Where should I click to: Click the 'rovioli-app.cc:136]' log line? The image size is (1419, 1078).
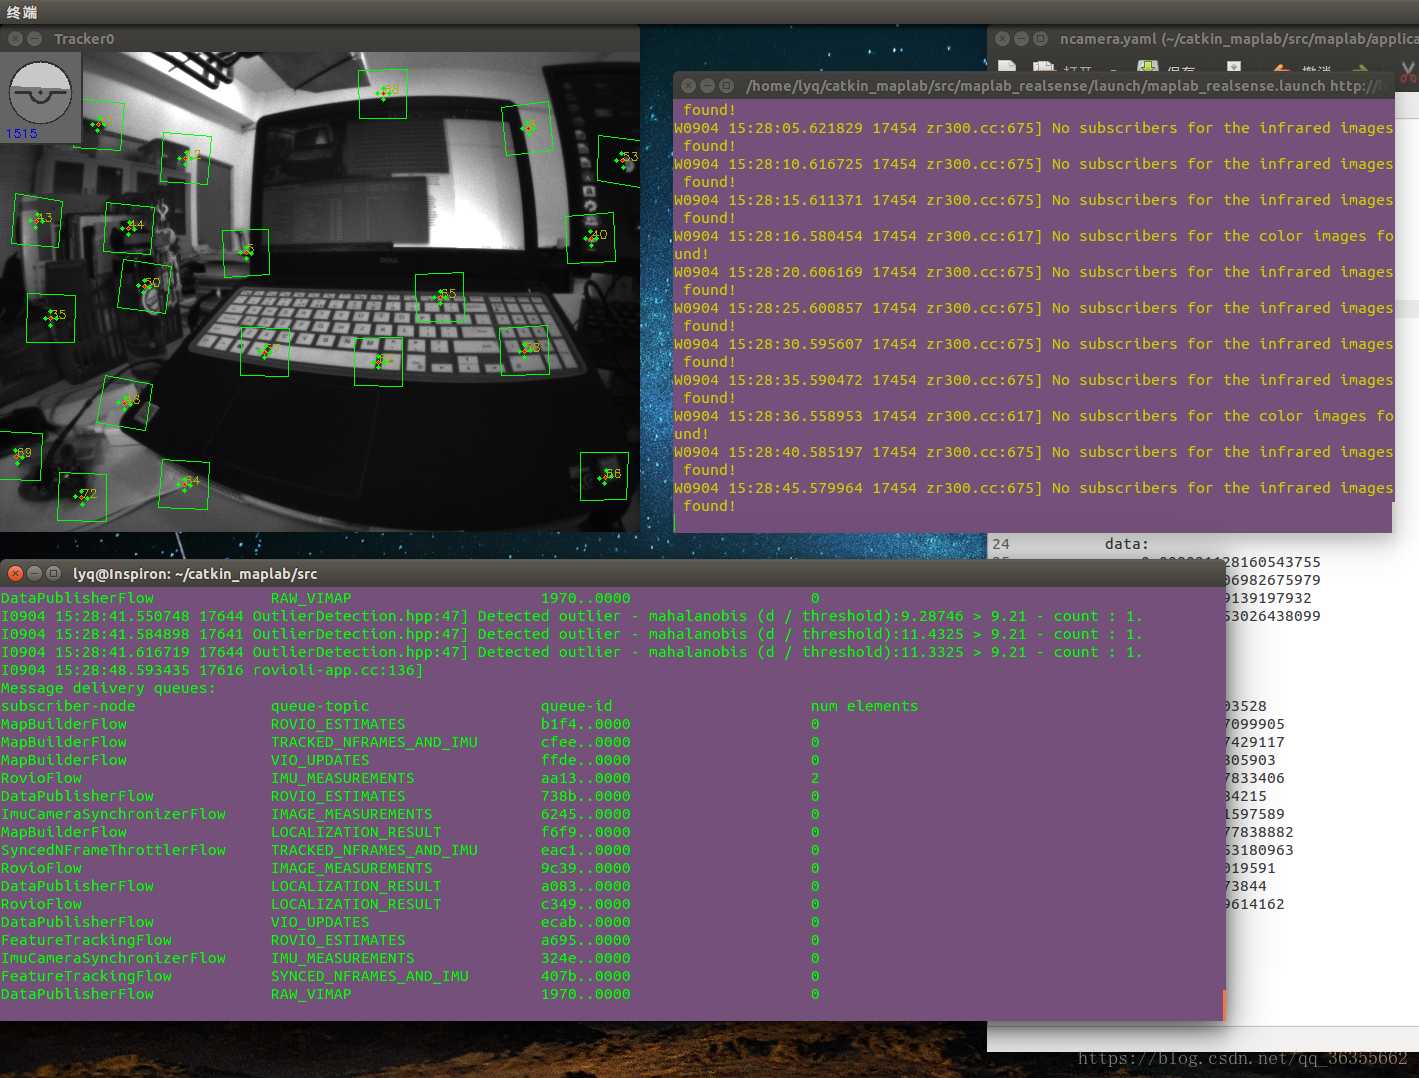212,670
